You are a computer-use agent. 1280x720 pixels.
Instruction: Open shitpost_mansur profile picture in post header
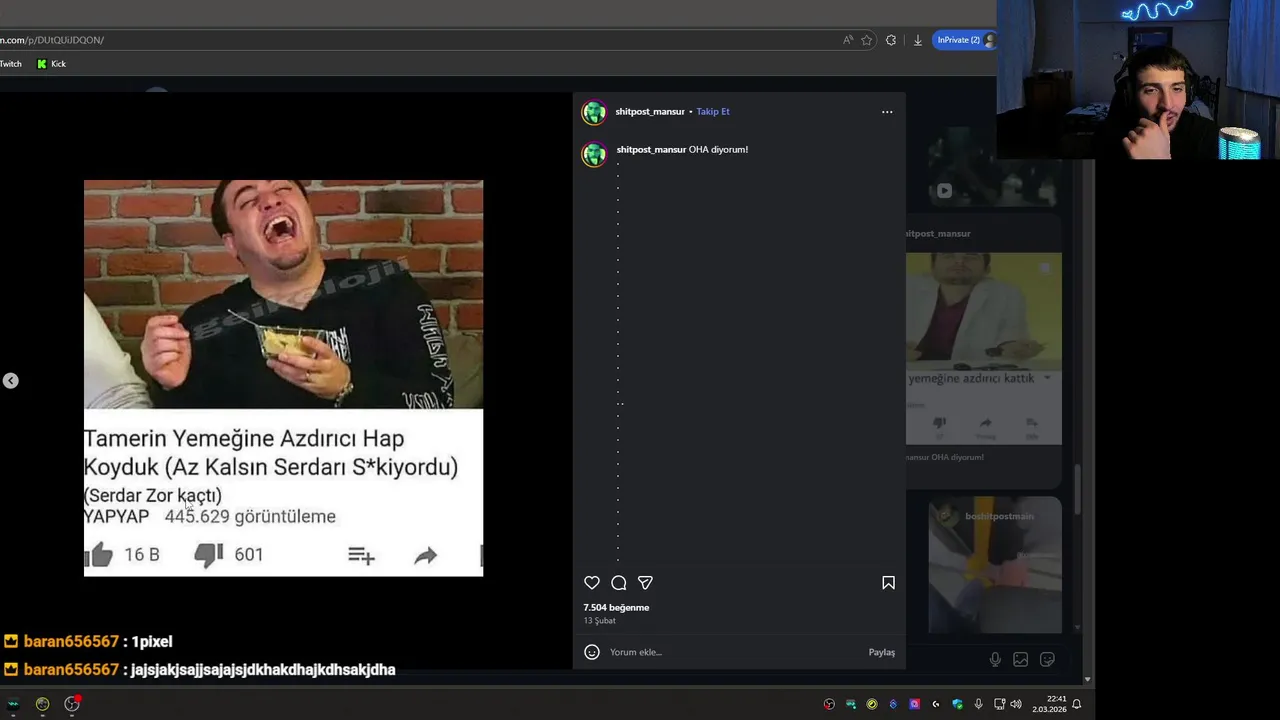coord(594,112)
